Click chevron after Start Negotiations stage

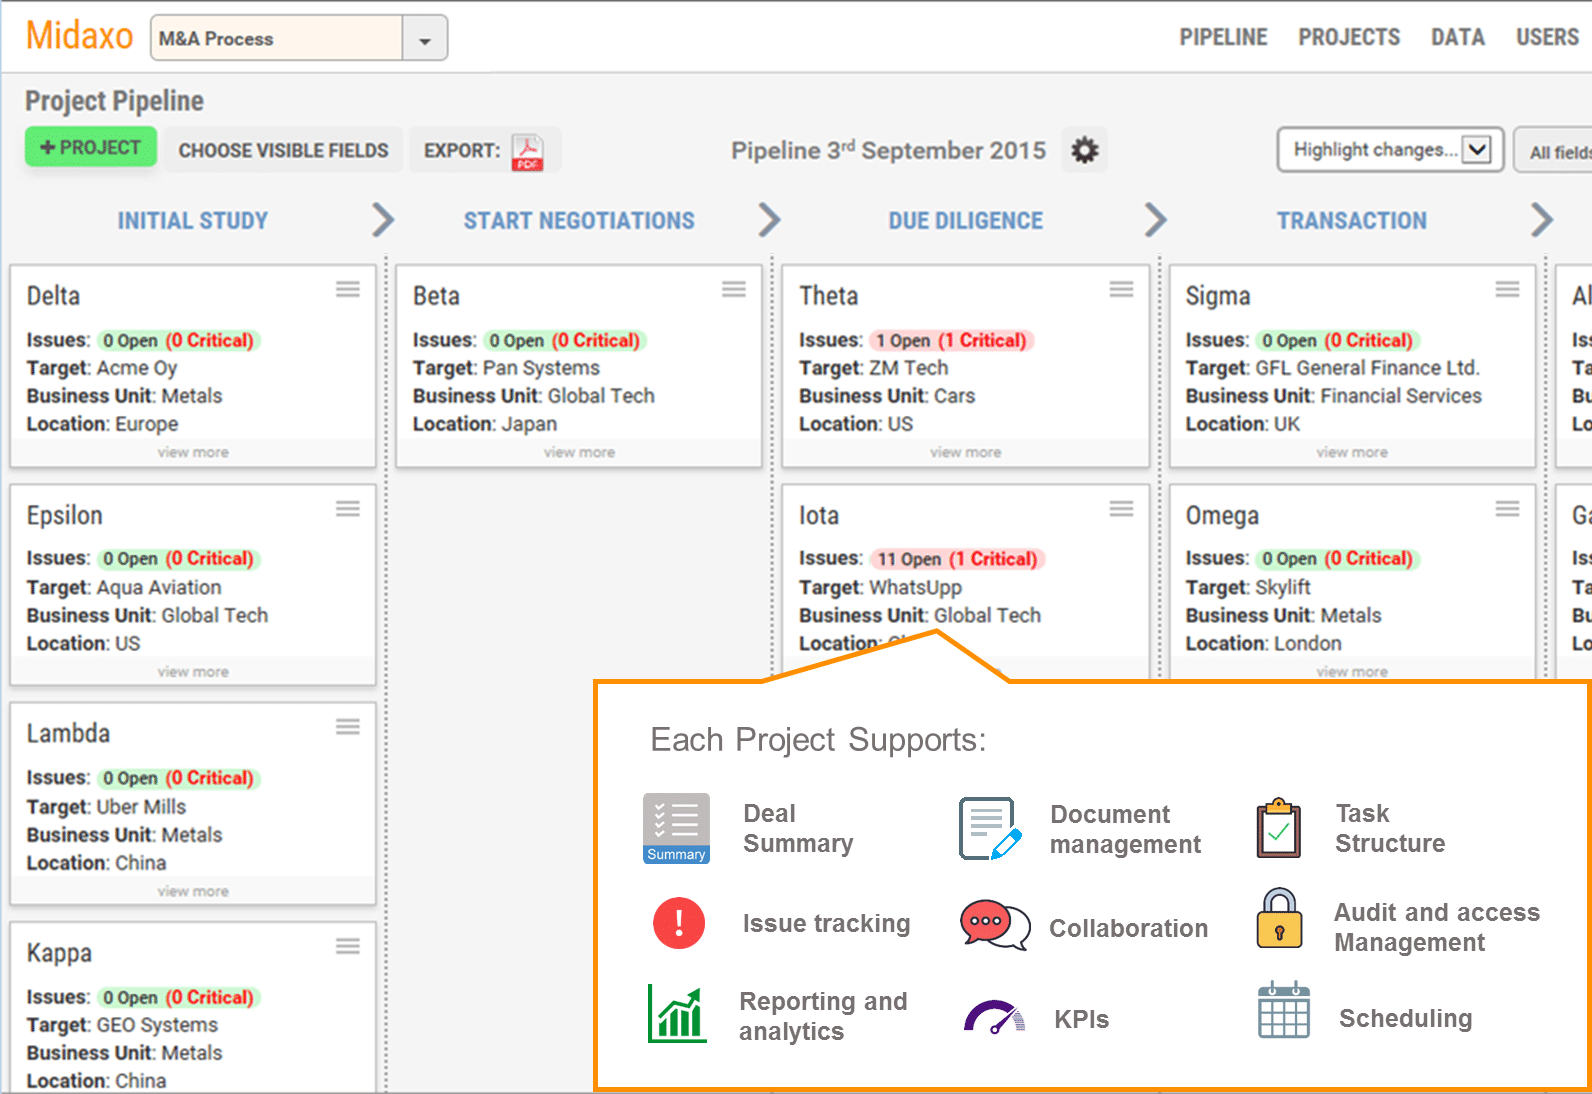769,220
